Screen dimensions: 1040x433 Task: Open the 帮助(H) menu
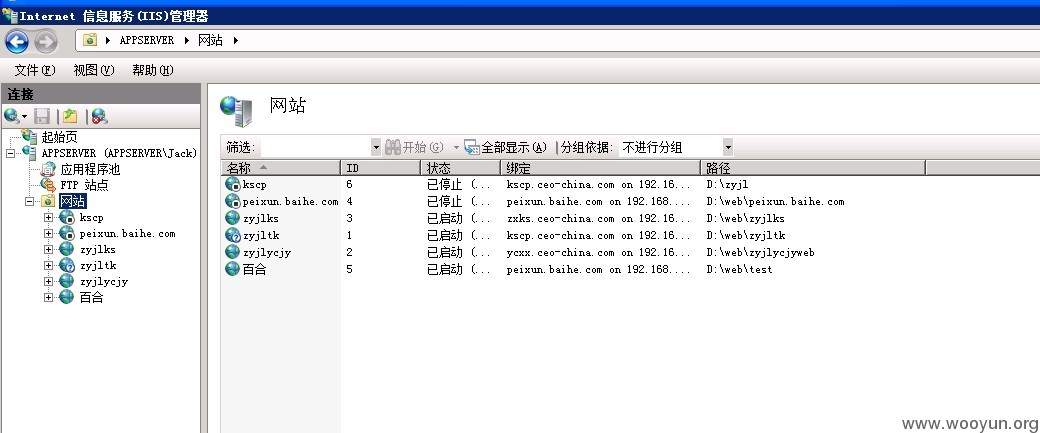tap(153, 70)
